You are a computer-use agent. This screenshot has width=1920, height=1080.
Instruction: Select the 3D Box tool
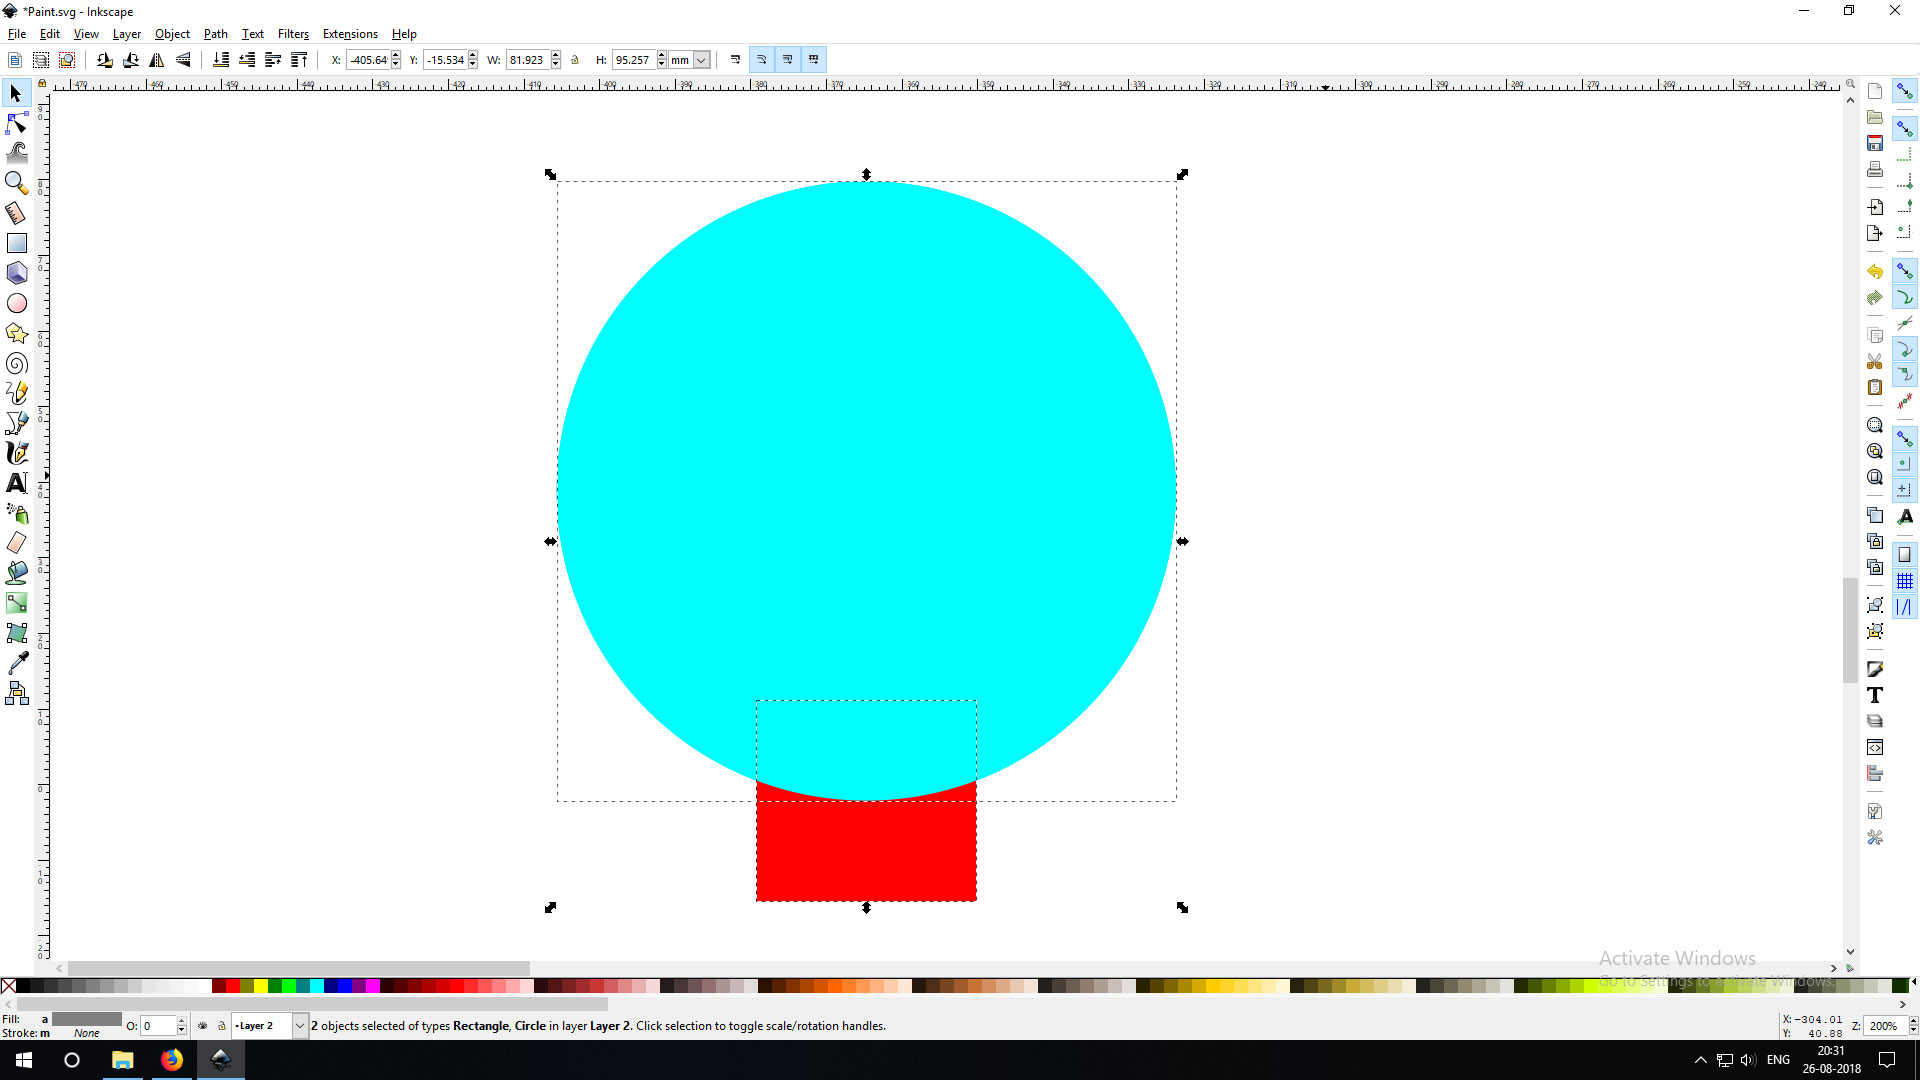click(x=16, y=273)
